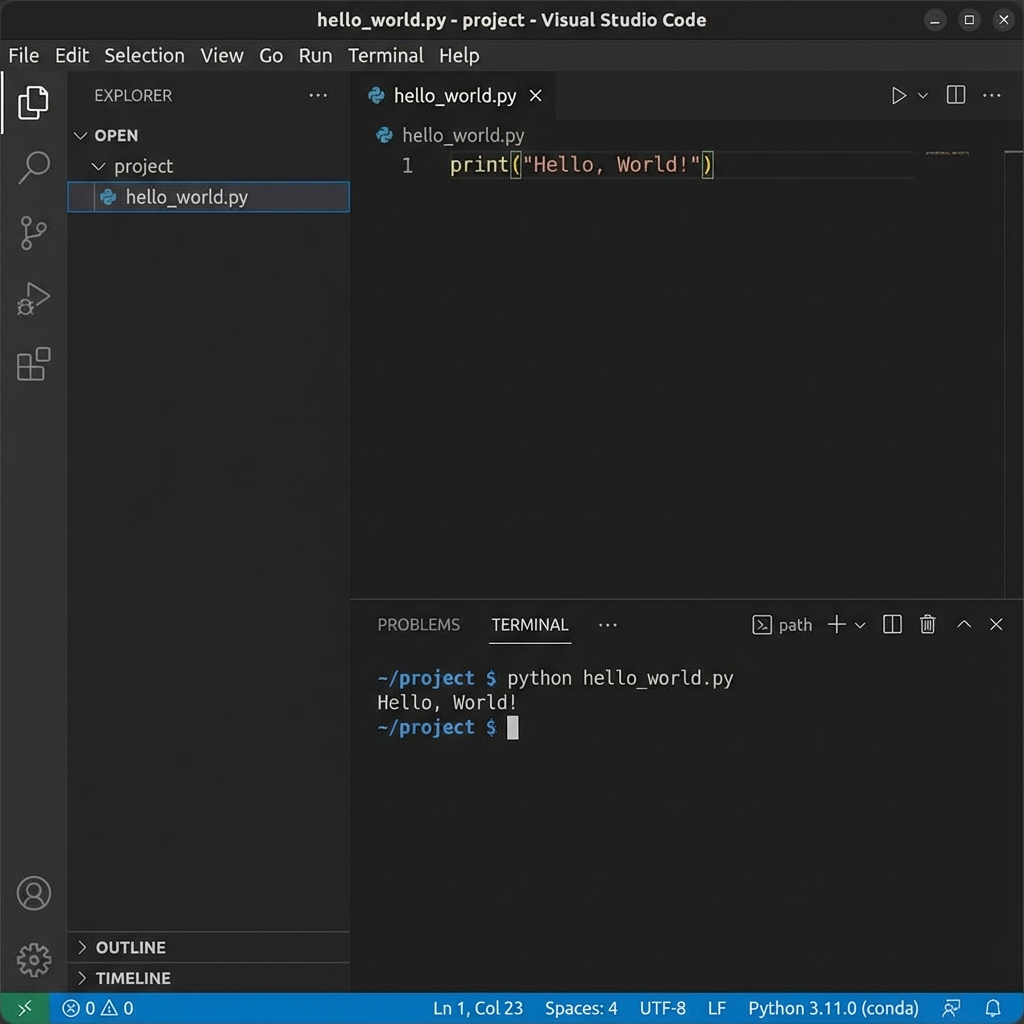The image size is (1024, 1024).
Task: Close the terminal panel
Action: click(996, 624)
